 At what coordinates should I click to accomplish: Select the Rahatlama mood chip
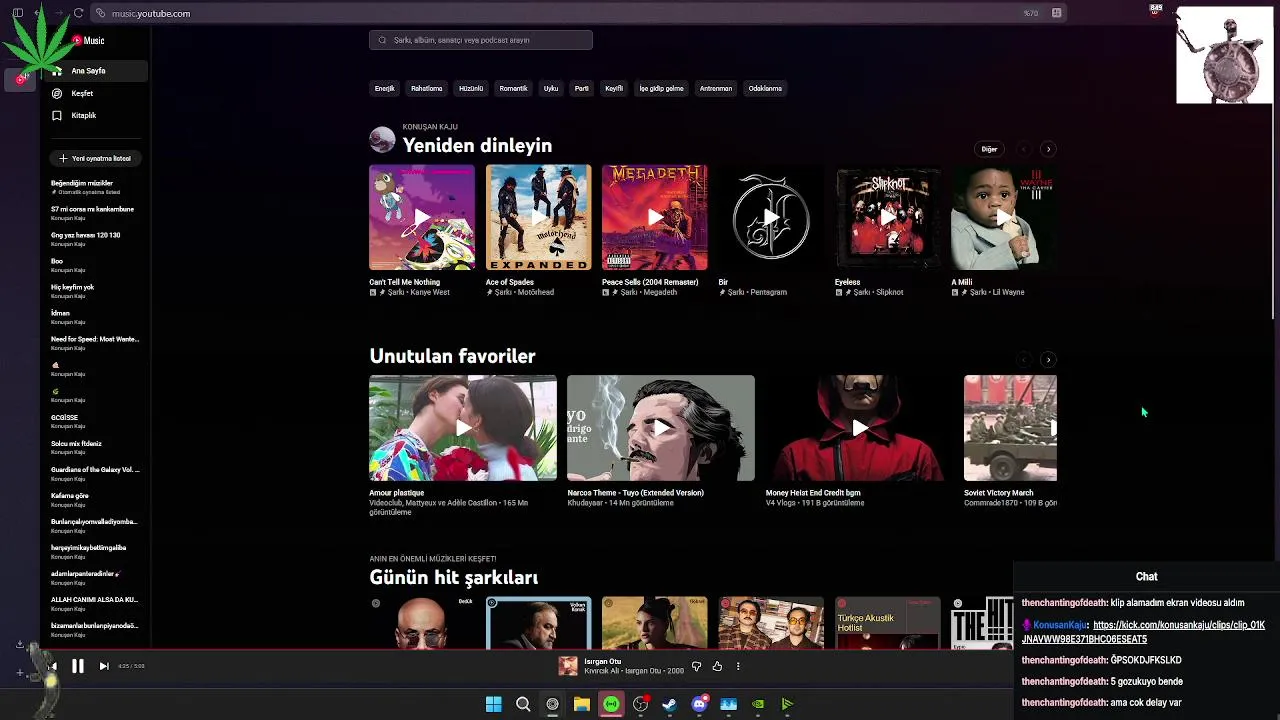coord(426,88)
